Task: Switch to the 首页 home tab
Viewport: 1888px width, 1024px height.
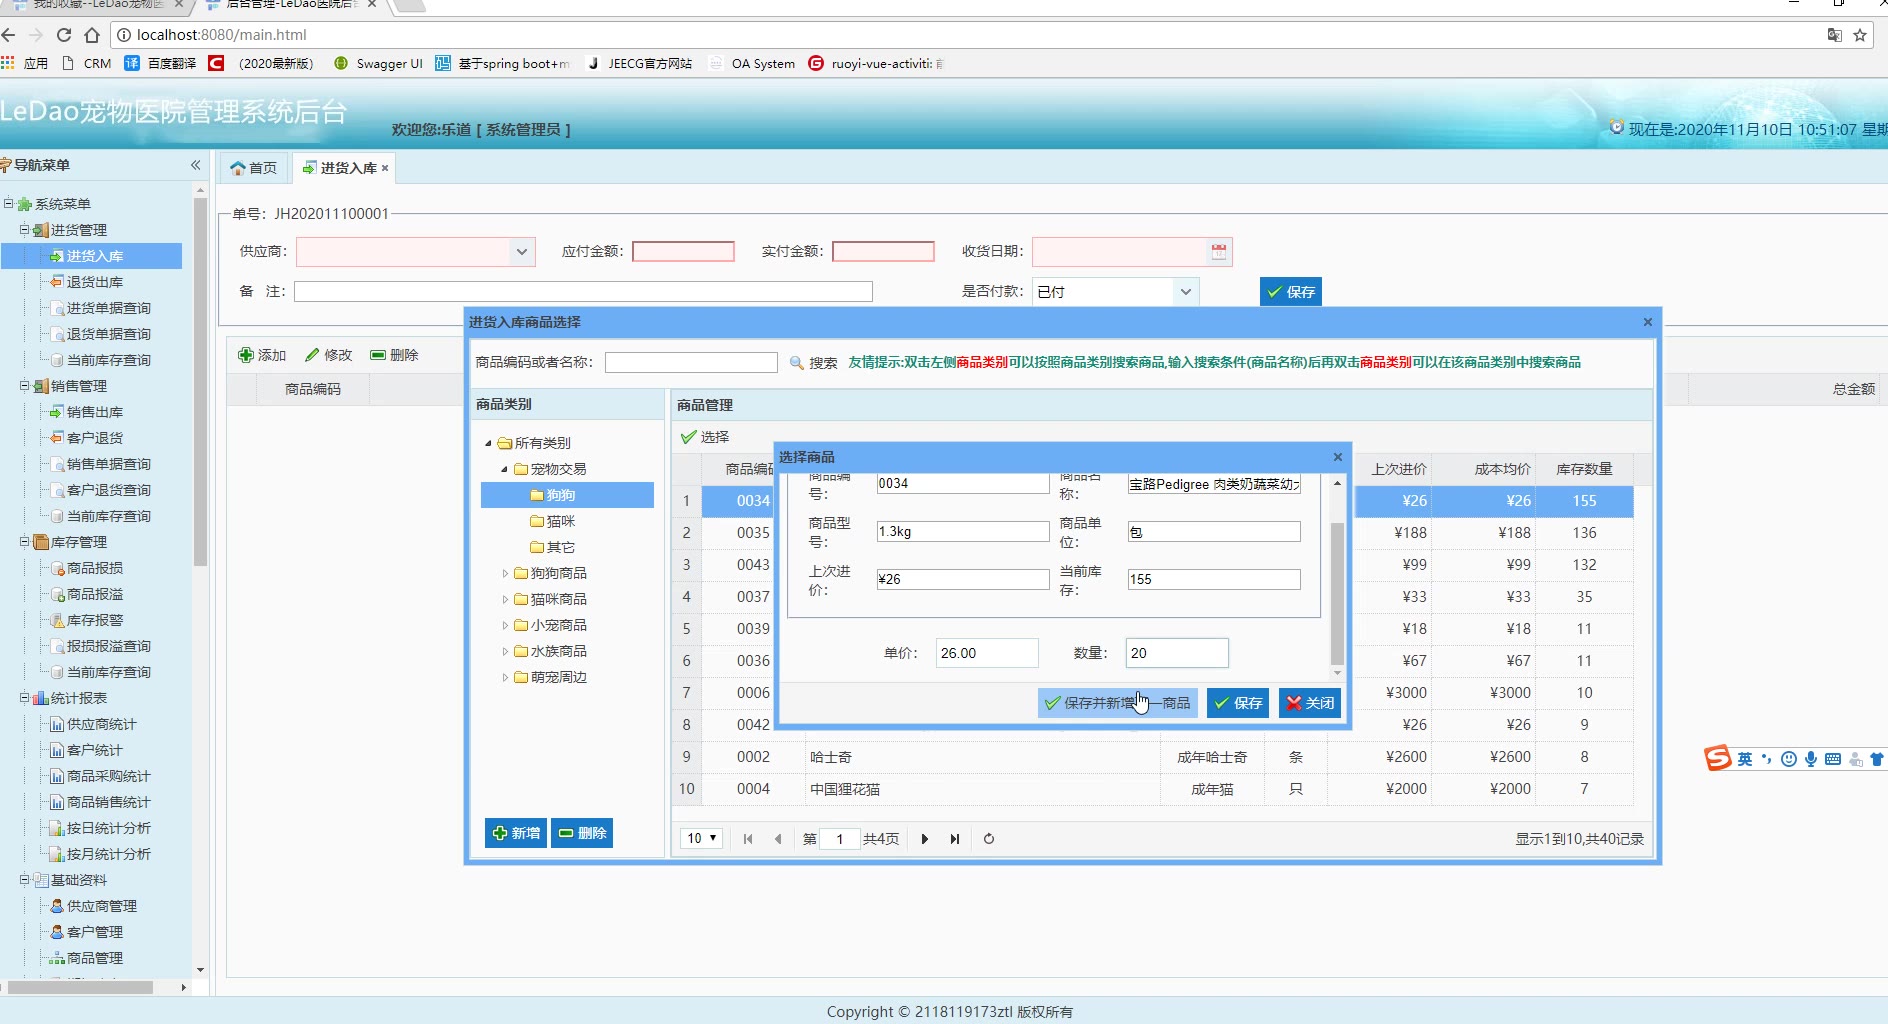Action: click(x=254, y=168)
